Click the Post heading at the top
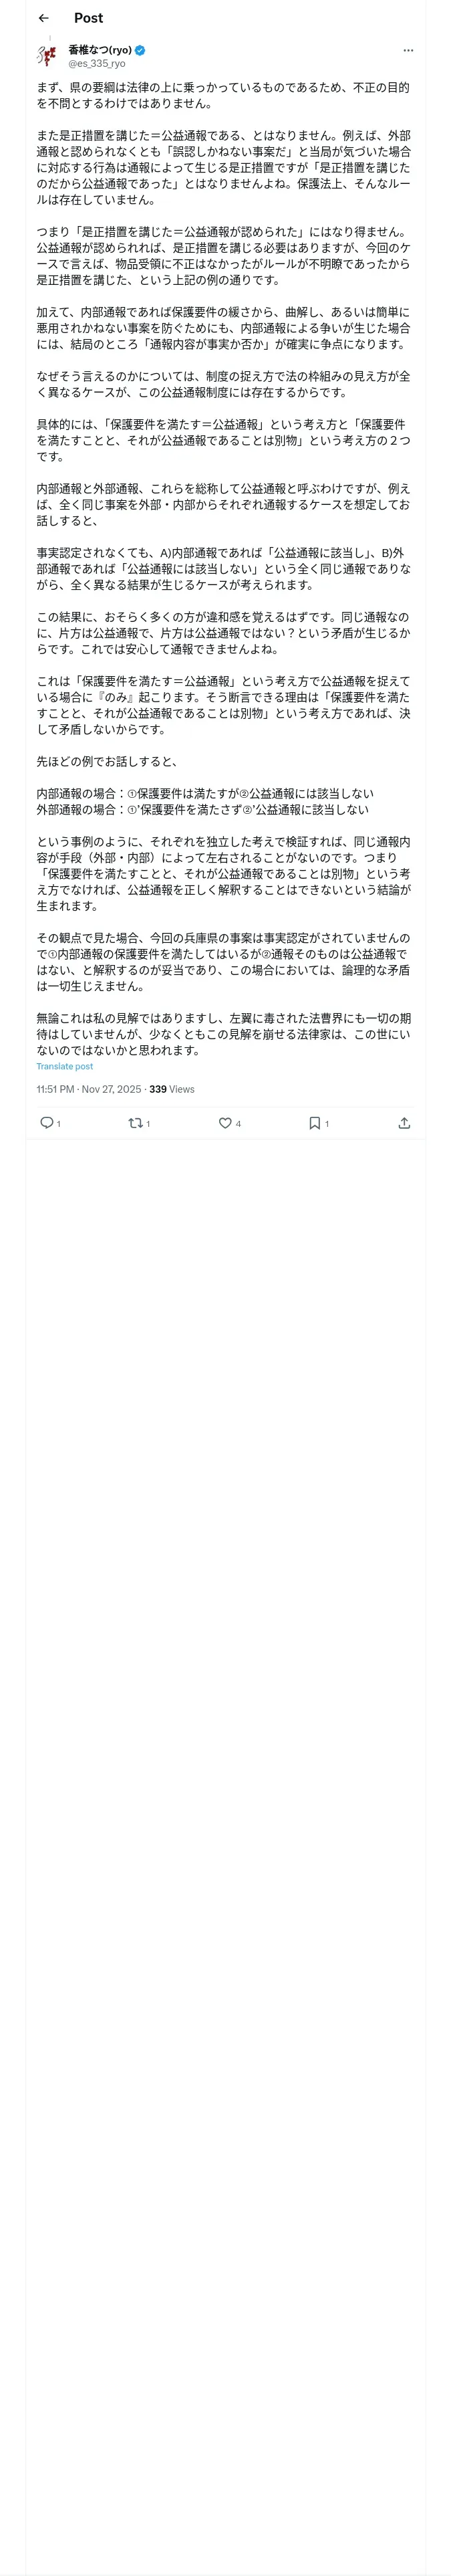This screenshot has height=2576, width=451. tap(88, 18)
